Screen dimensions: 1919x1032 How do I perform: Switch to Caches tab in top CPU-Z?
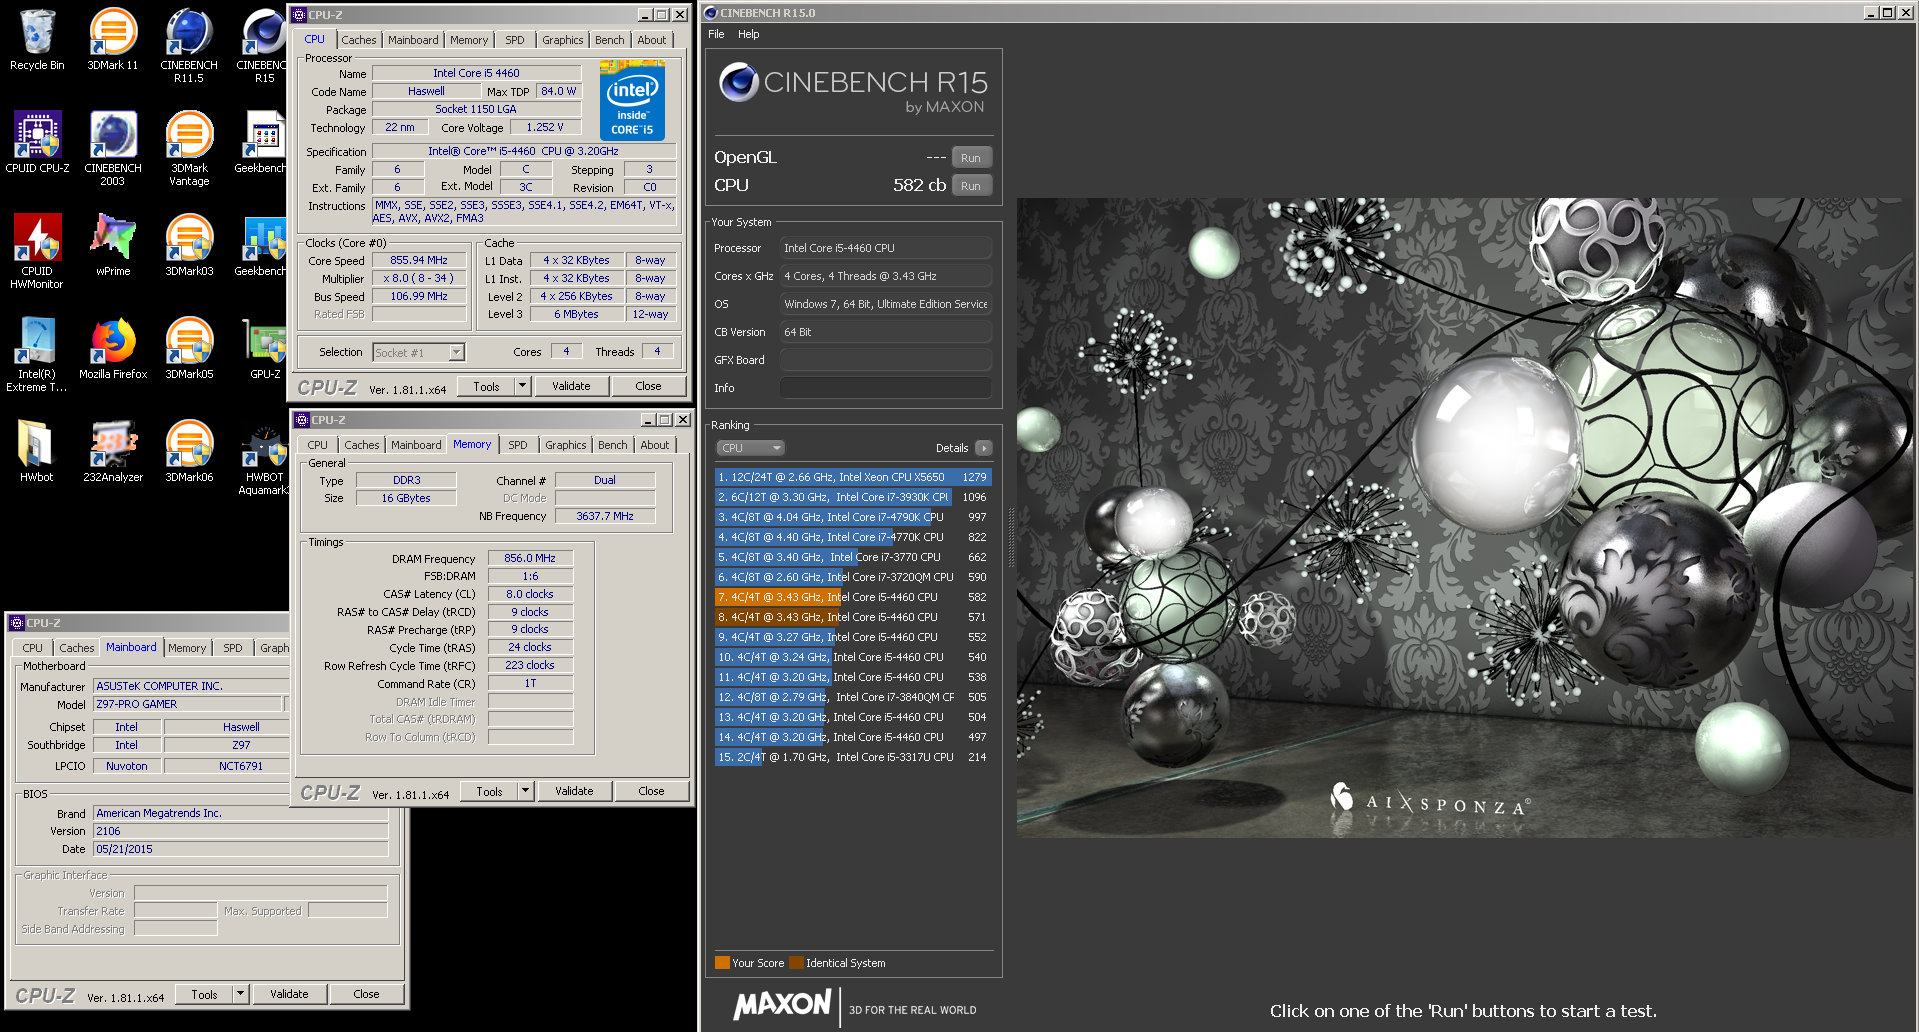click(358, 40)
